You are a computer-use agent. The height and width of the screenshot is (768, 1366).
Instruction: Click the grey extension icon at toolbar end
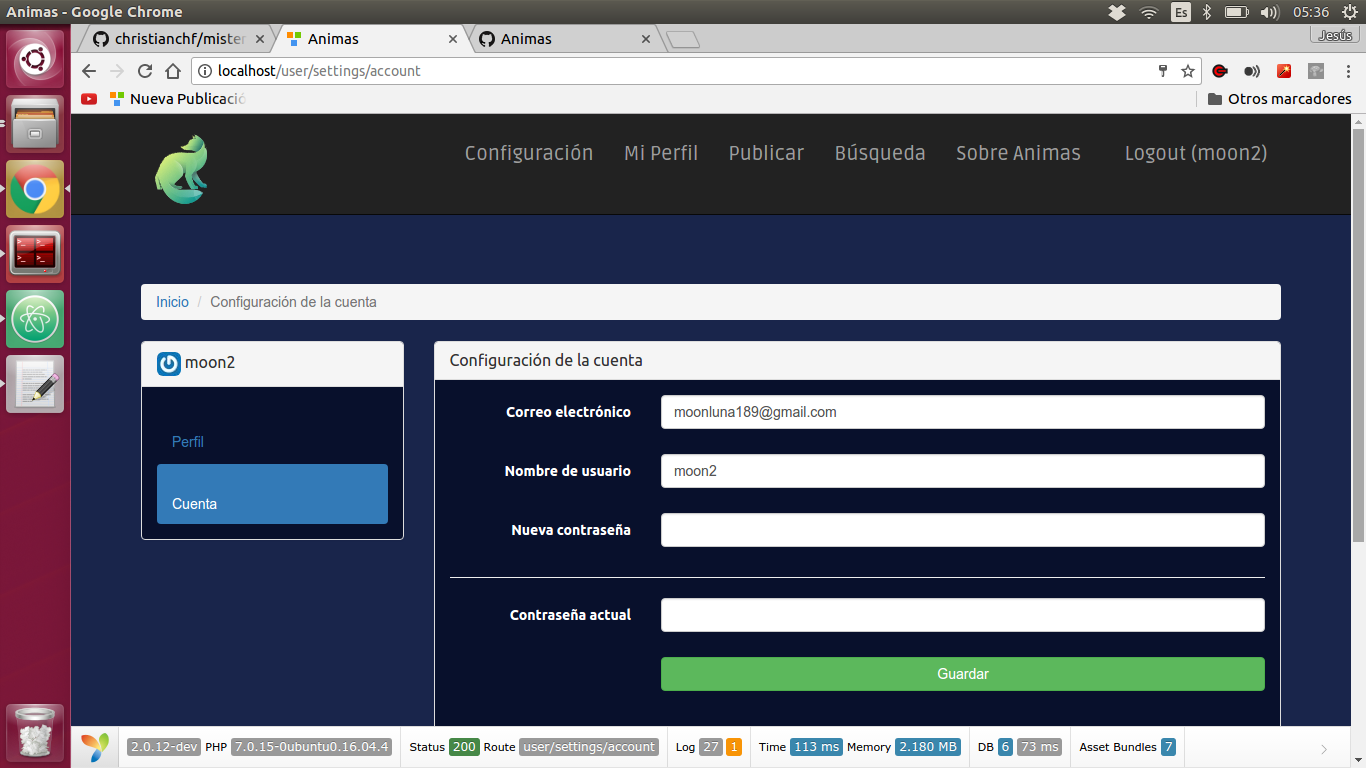tap(1316, 71)
